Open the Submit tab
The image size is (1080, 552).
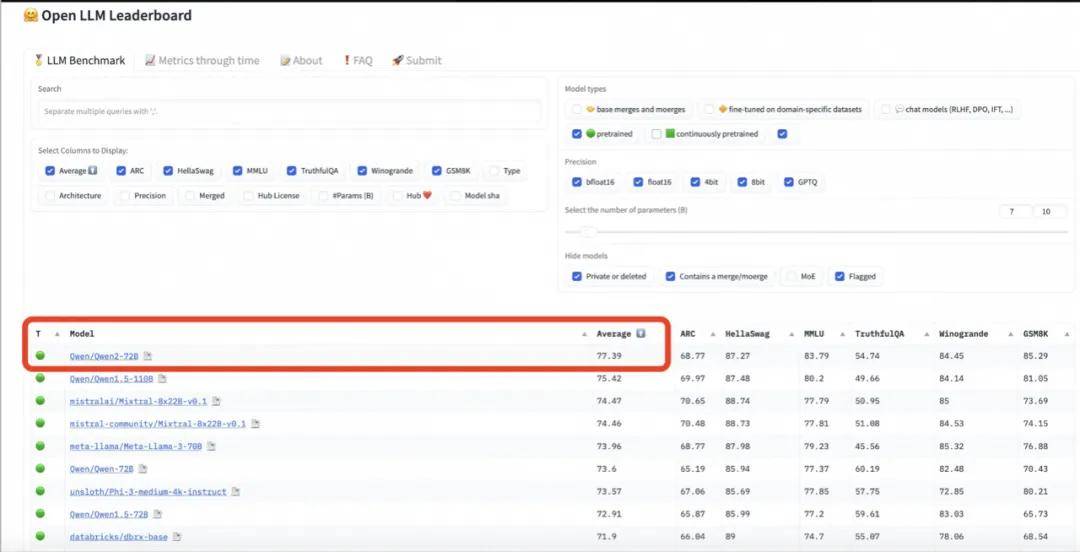pos(417,61)
